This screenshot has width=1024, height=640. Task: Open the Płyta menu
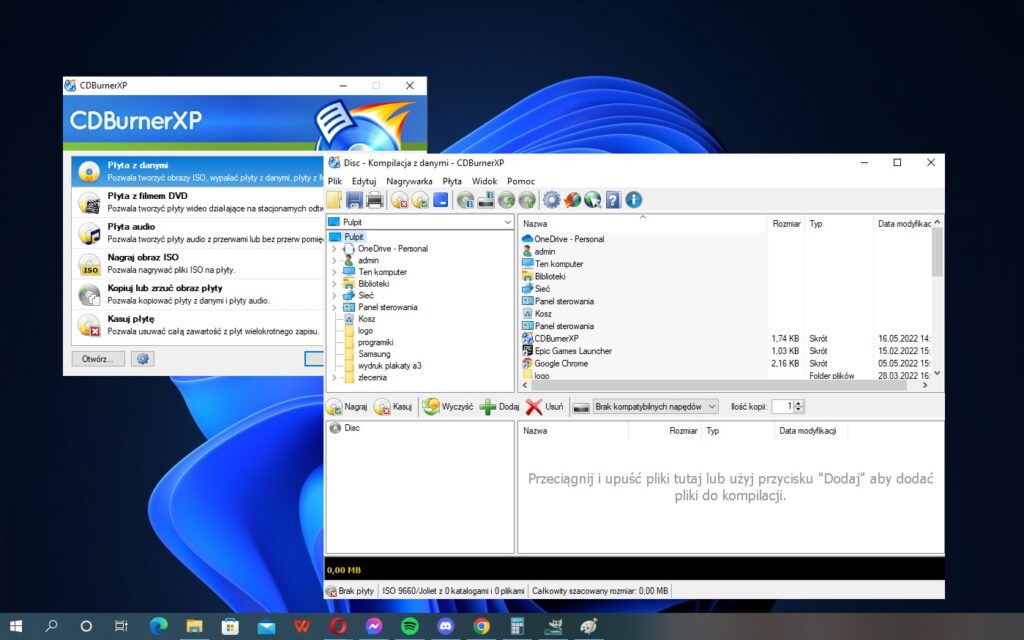(452, 182)
